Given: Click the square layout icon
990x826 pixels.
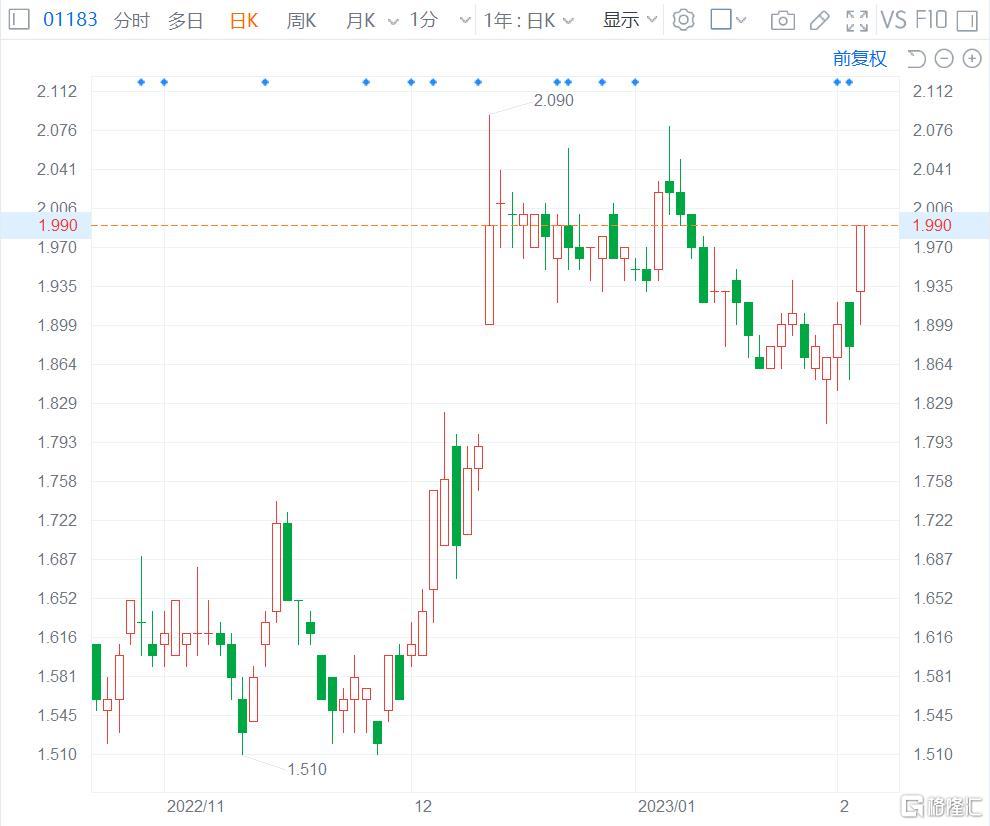Looking at the screenshot, I should pos(720,20).
